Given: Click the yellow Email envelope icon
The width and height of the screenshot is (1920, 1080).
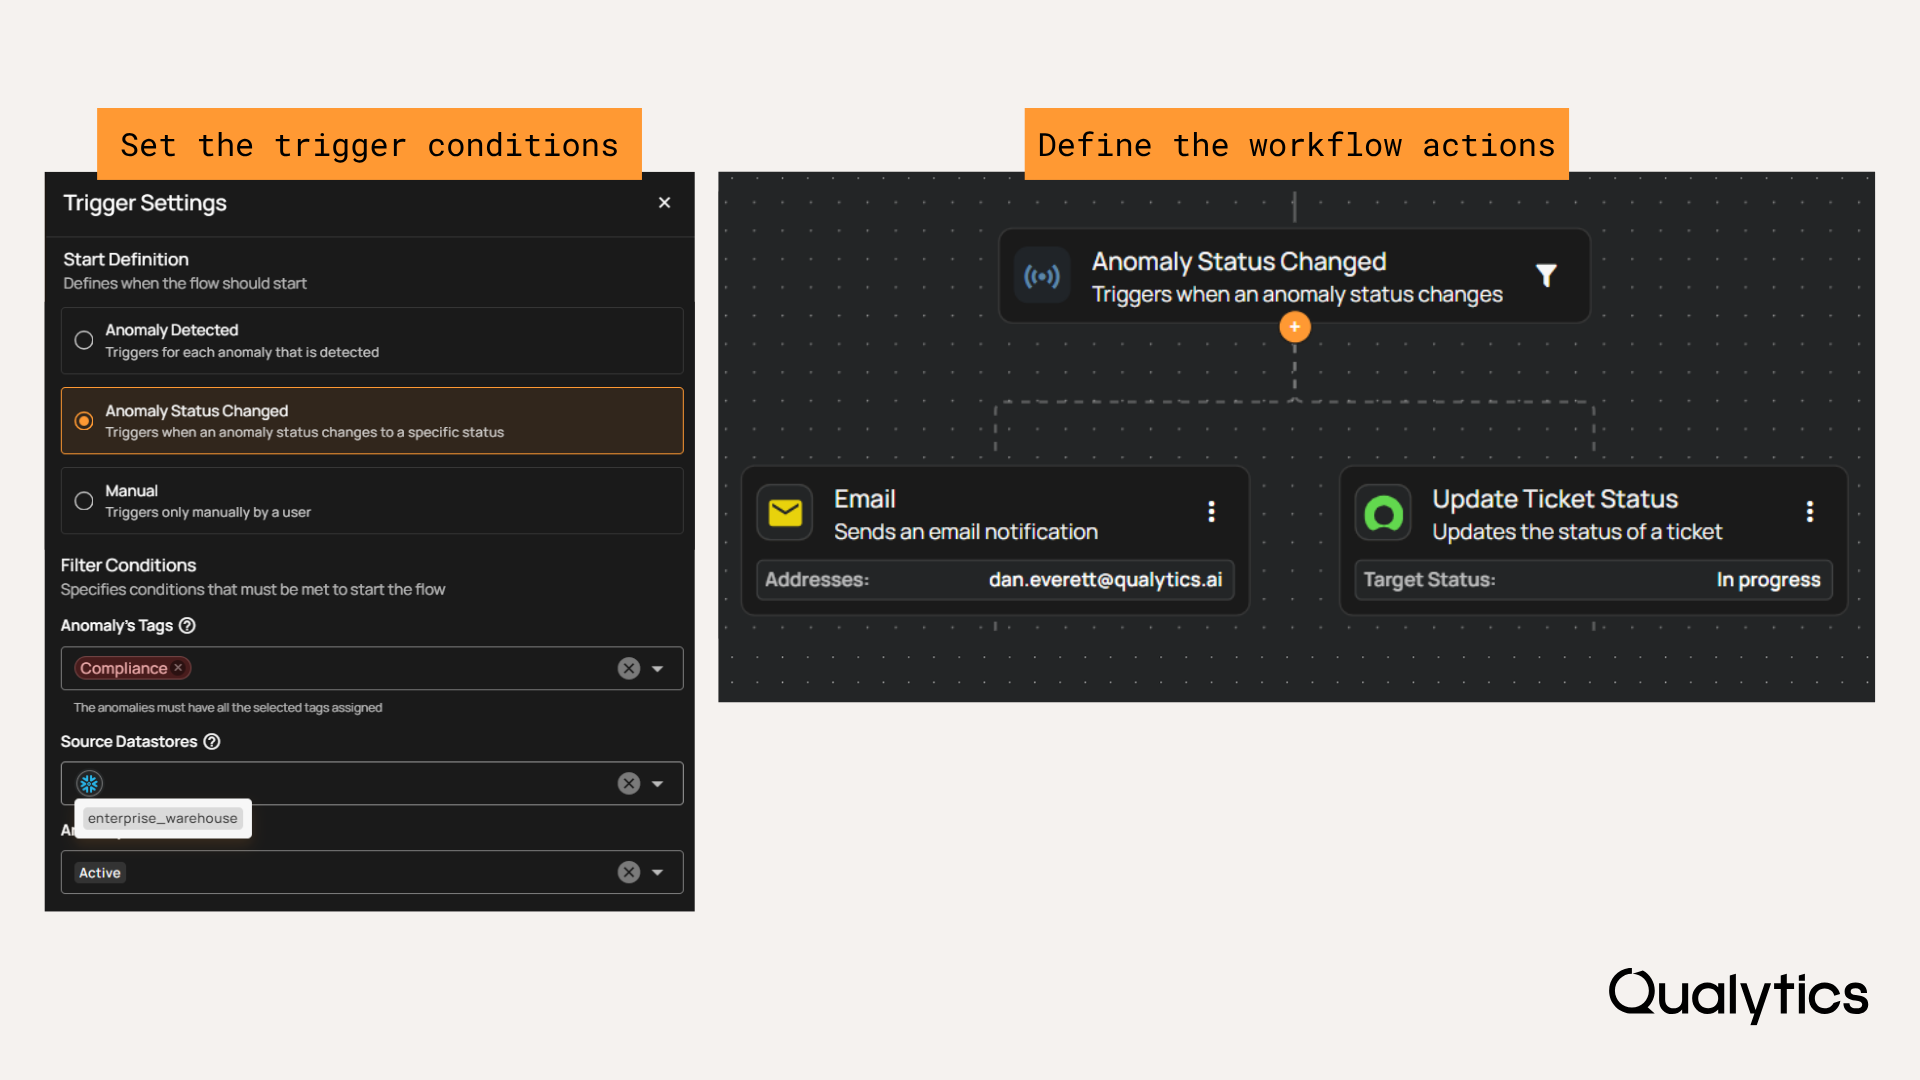Looking at the screenshot, I should (785, 513).
